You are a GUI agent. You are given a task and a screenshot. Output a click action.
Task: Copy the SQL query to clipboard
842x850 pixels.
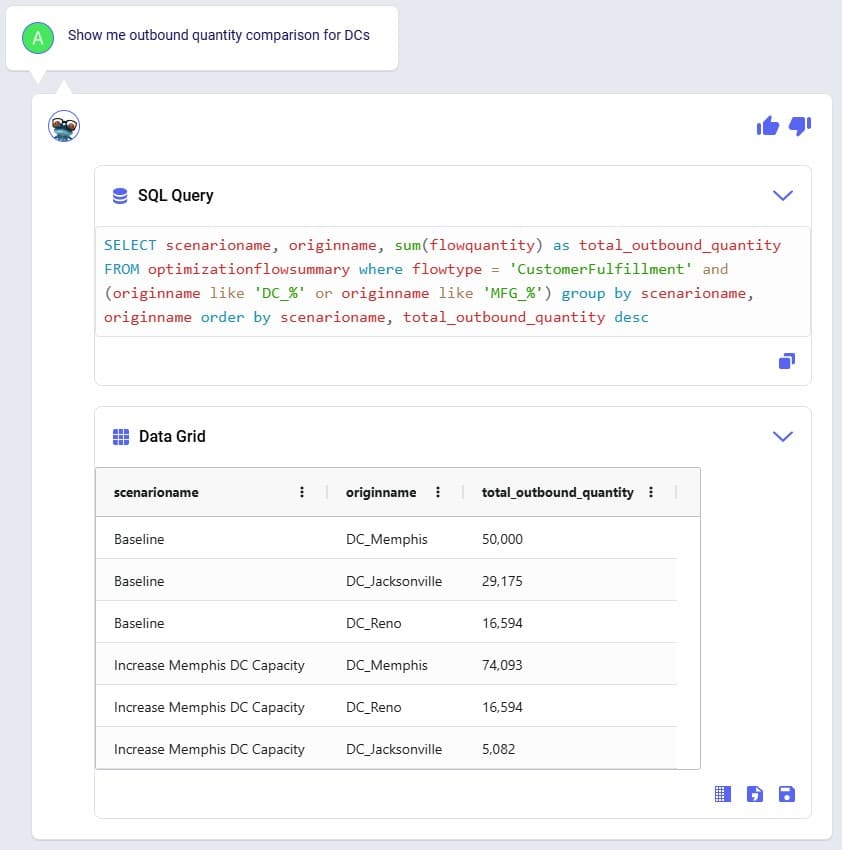(x=787, y=361)
